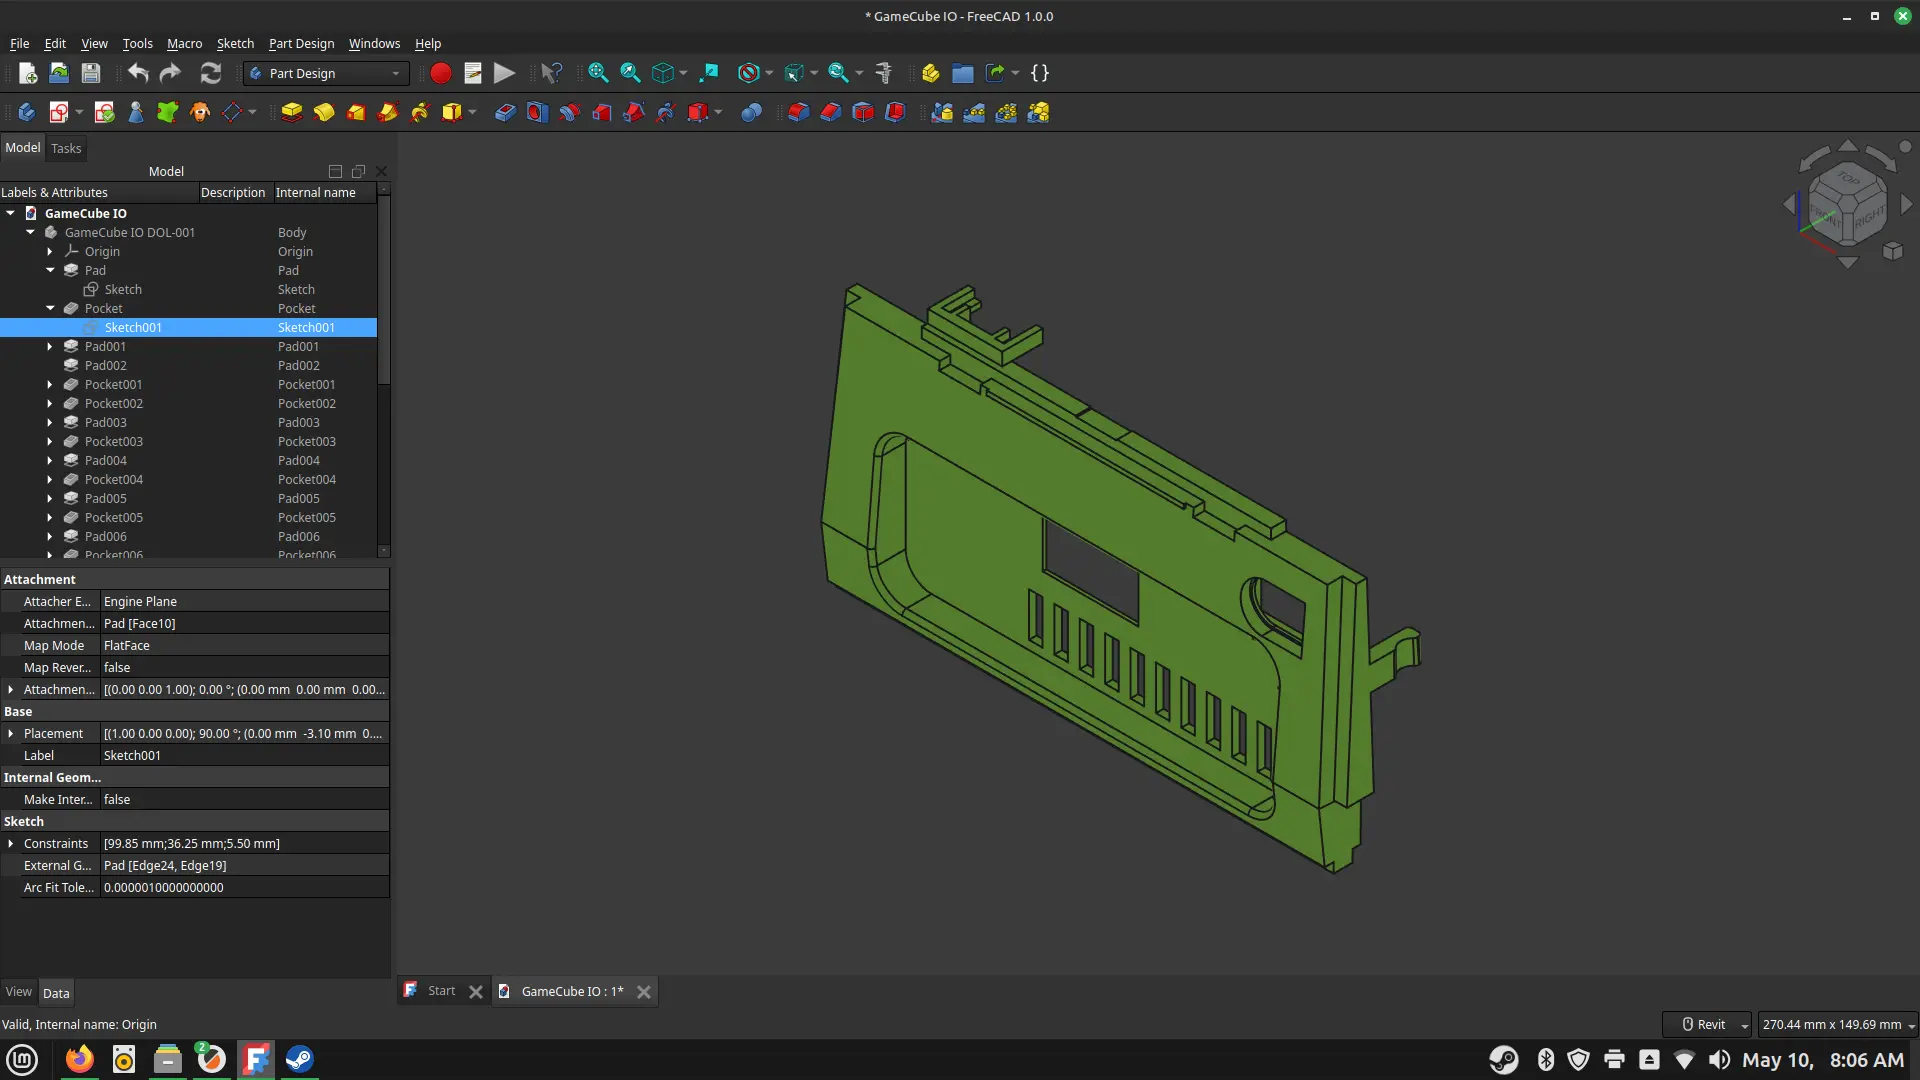Open subtractive primitive dropdown arrow
The height and width of the screenshot is (1080, 1920).
click(718, 112)
